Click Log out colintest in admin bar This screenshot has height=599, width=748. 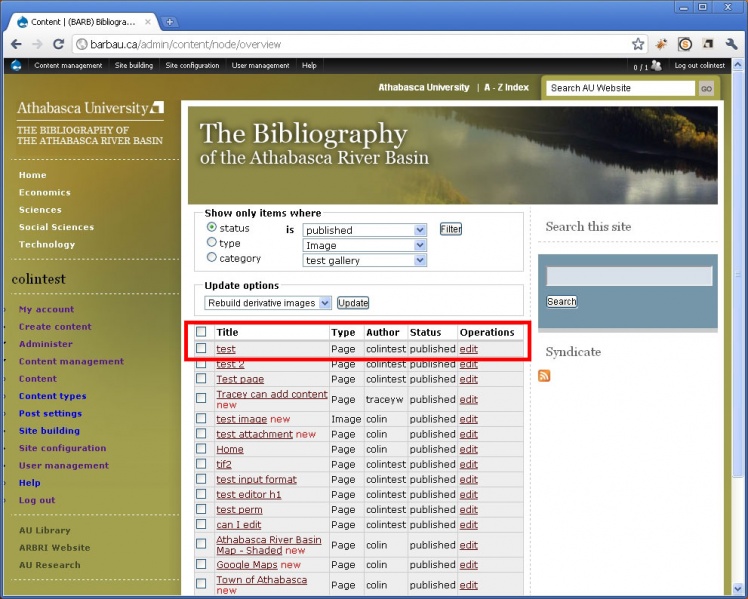click(699, 65)
